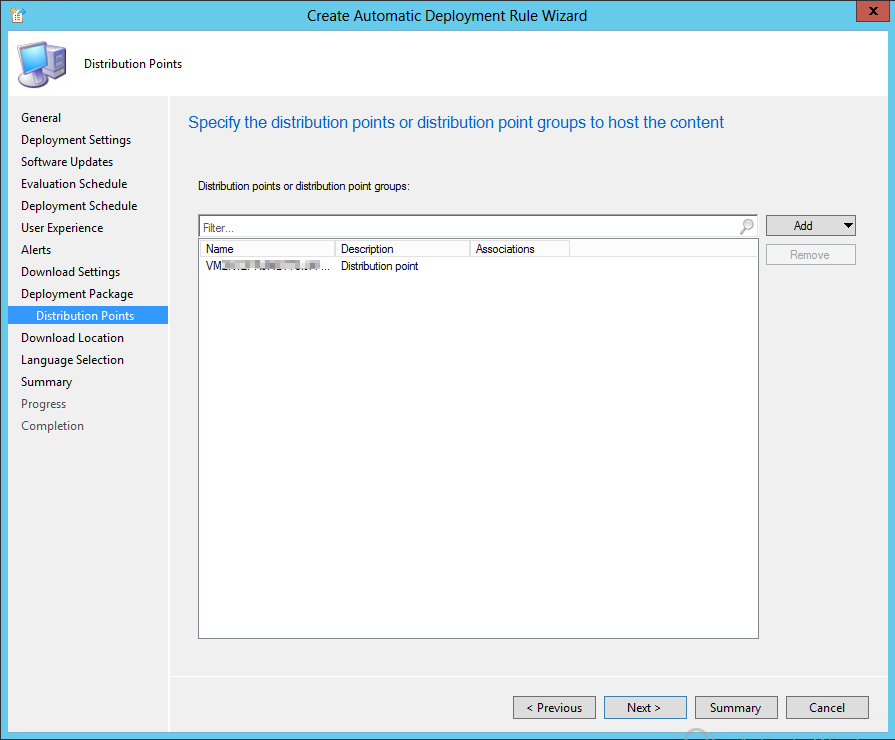
Task: Open the Deployment Package page
Action: point(77,294)
